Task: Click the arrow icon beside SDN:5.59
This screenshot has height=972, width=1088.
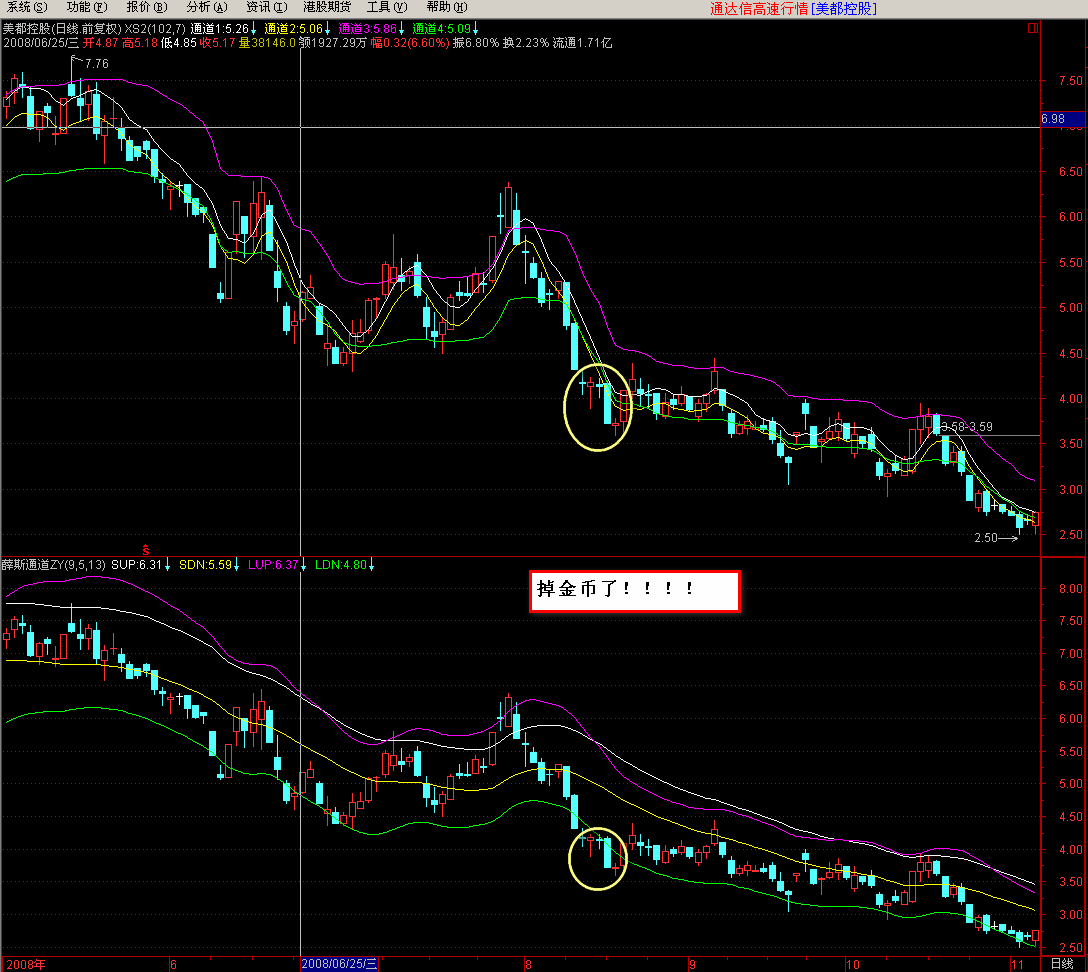Action: point(236,565)
